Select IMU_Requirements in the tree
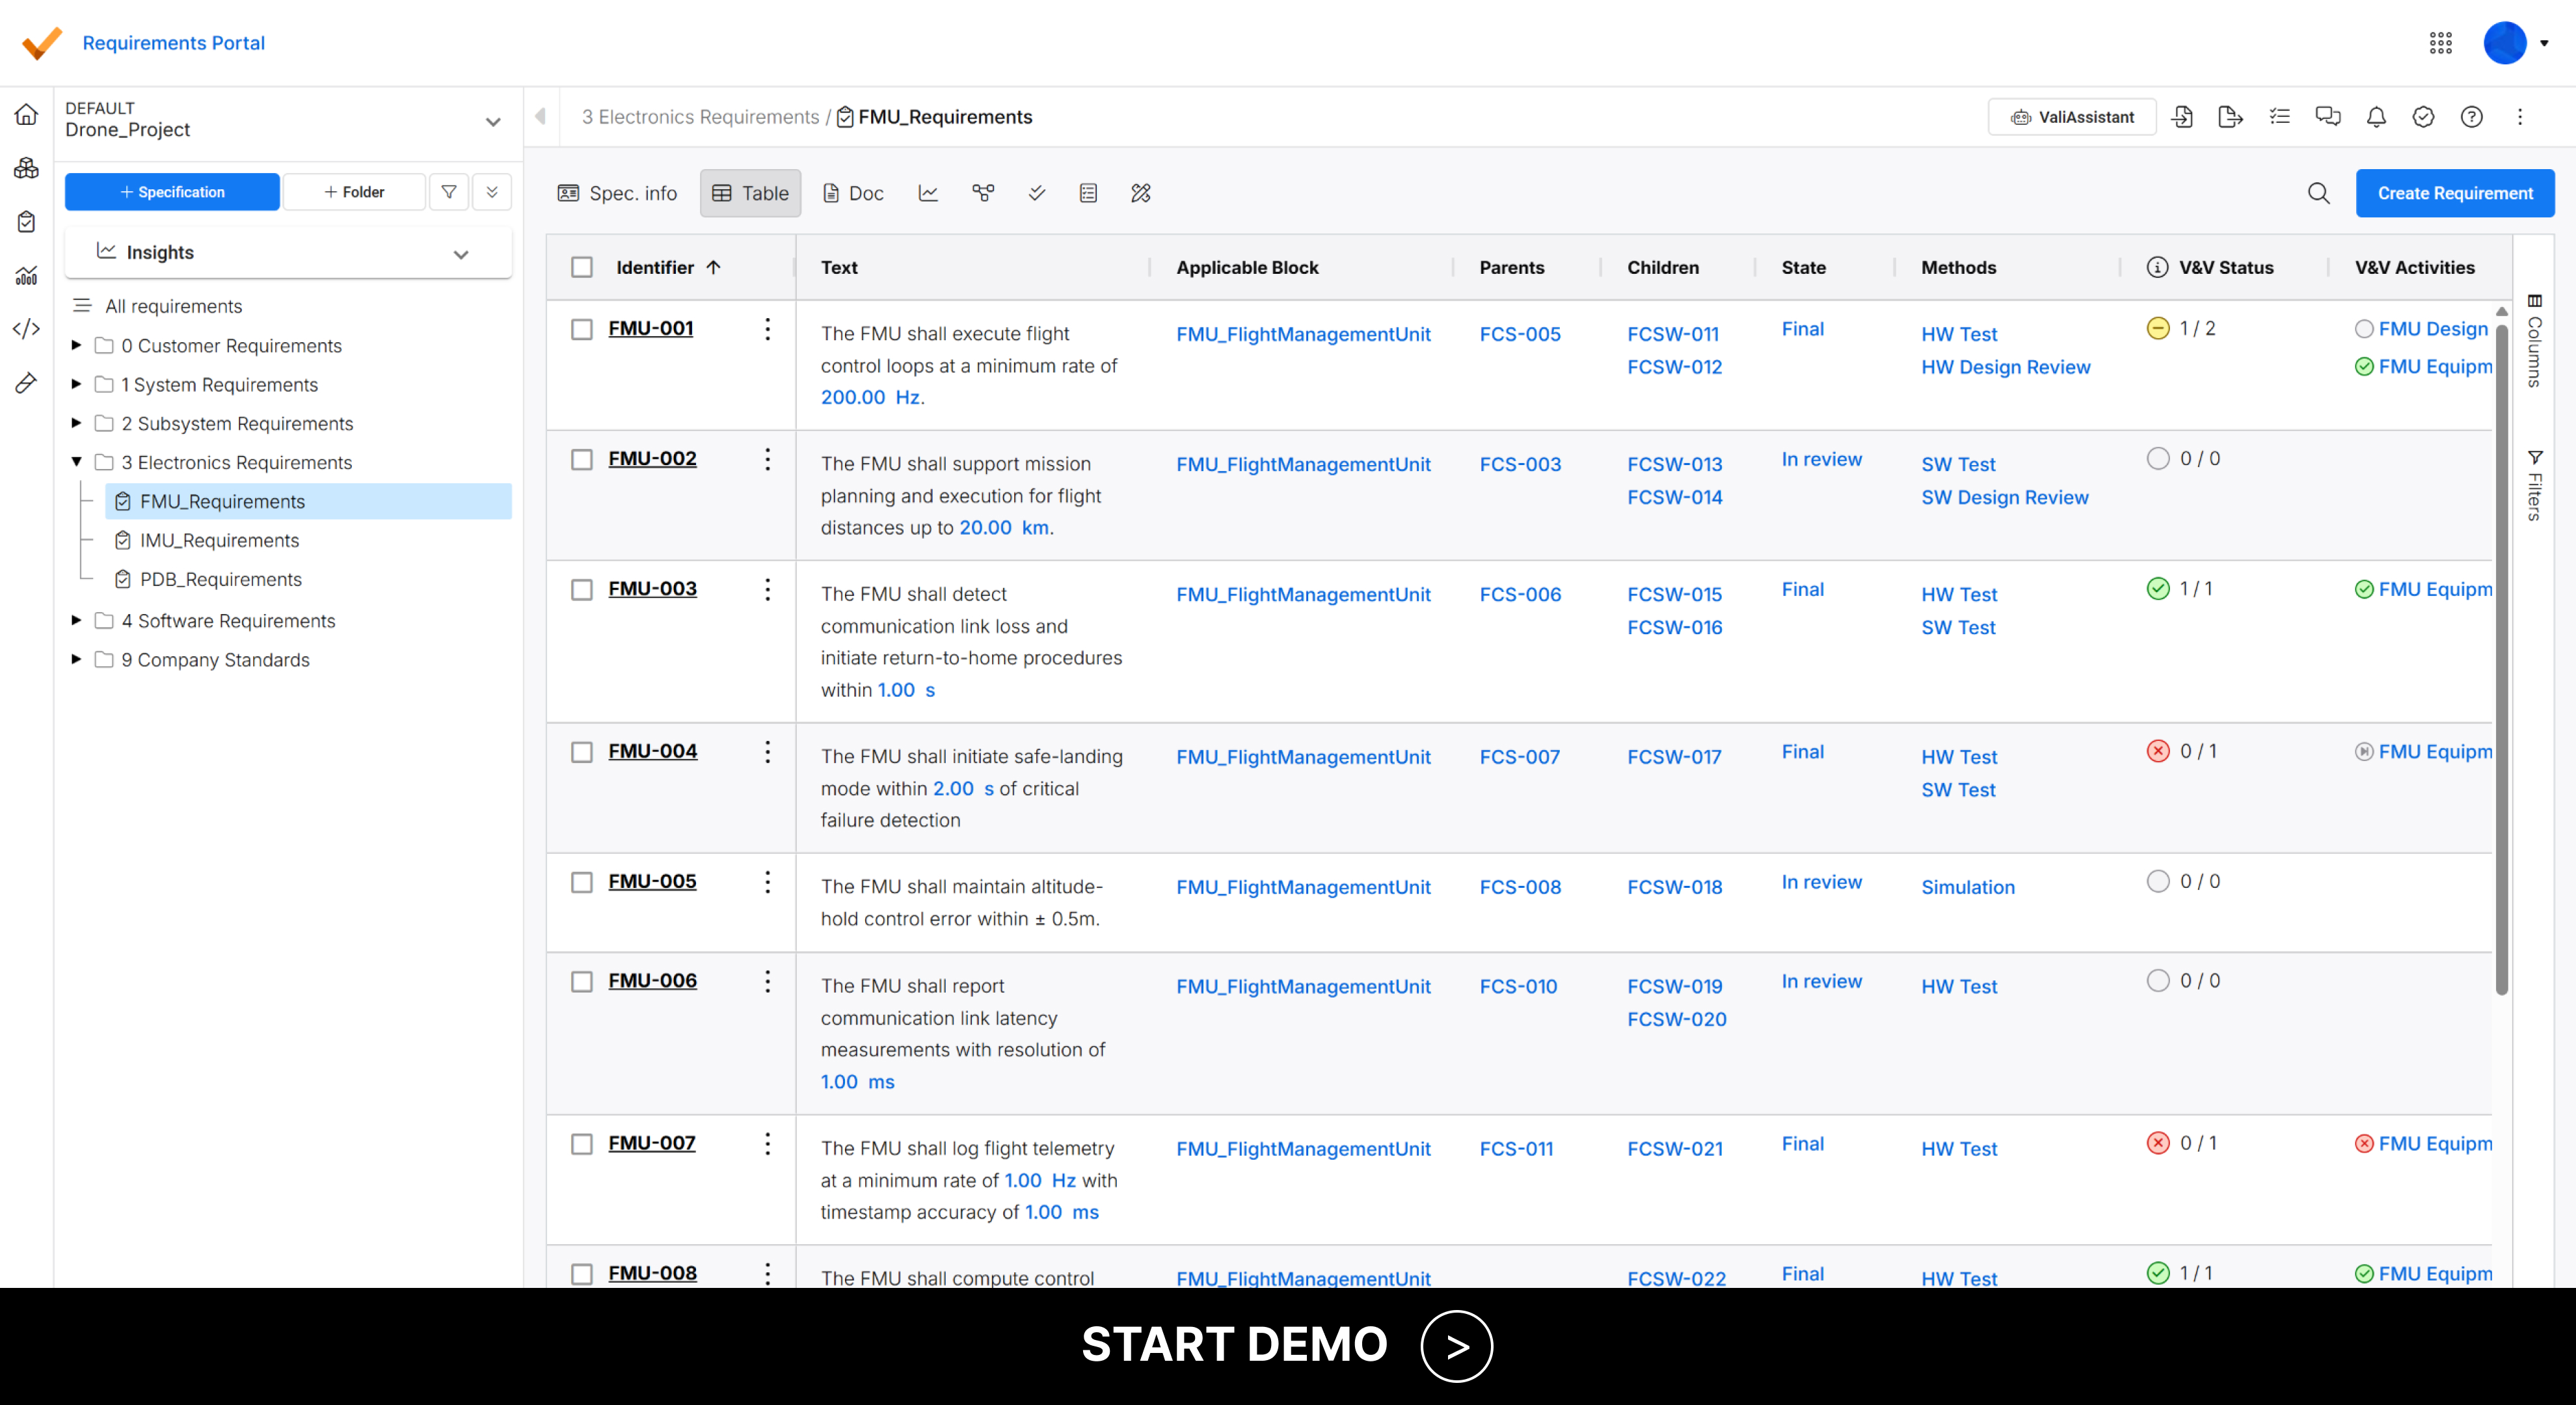This screenshot has width=2576, height=1405. 219,540
